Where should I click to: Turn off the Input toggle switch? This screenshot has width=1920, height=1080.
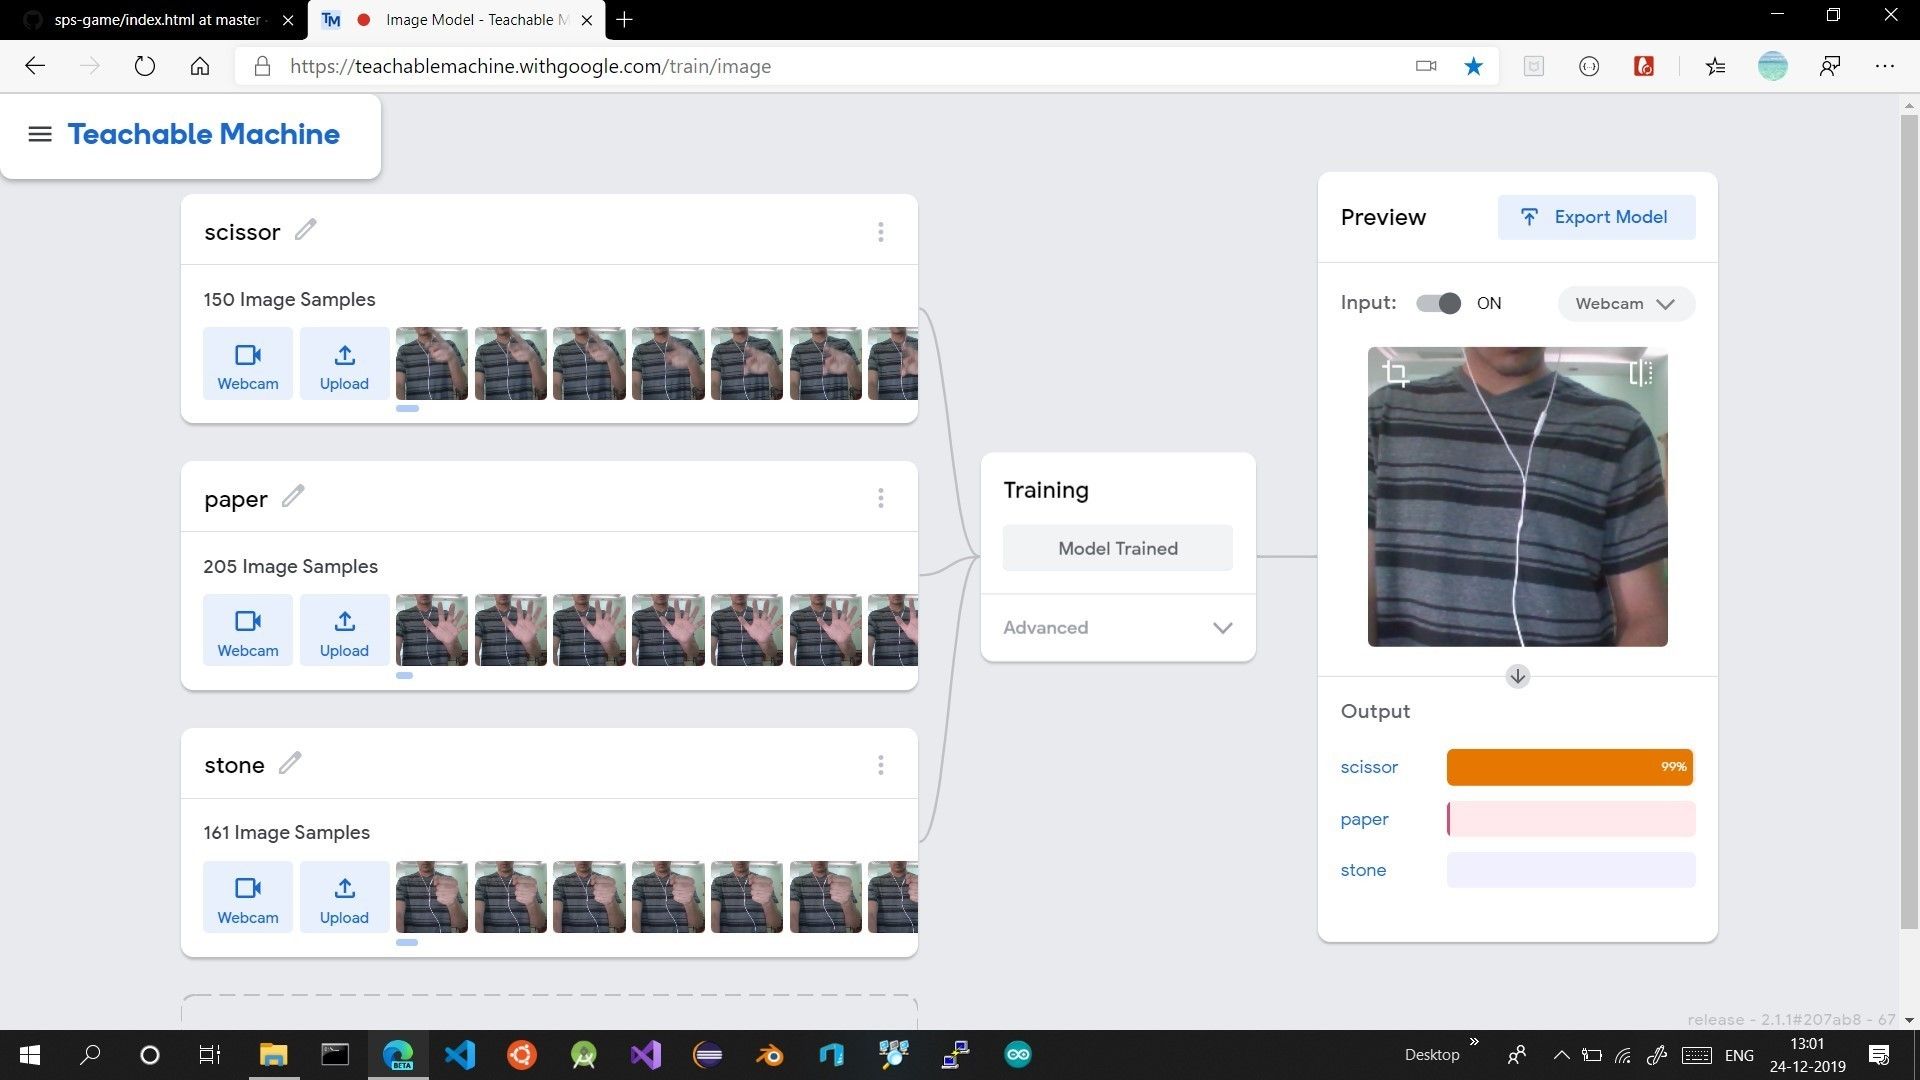coord(1439,303)
